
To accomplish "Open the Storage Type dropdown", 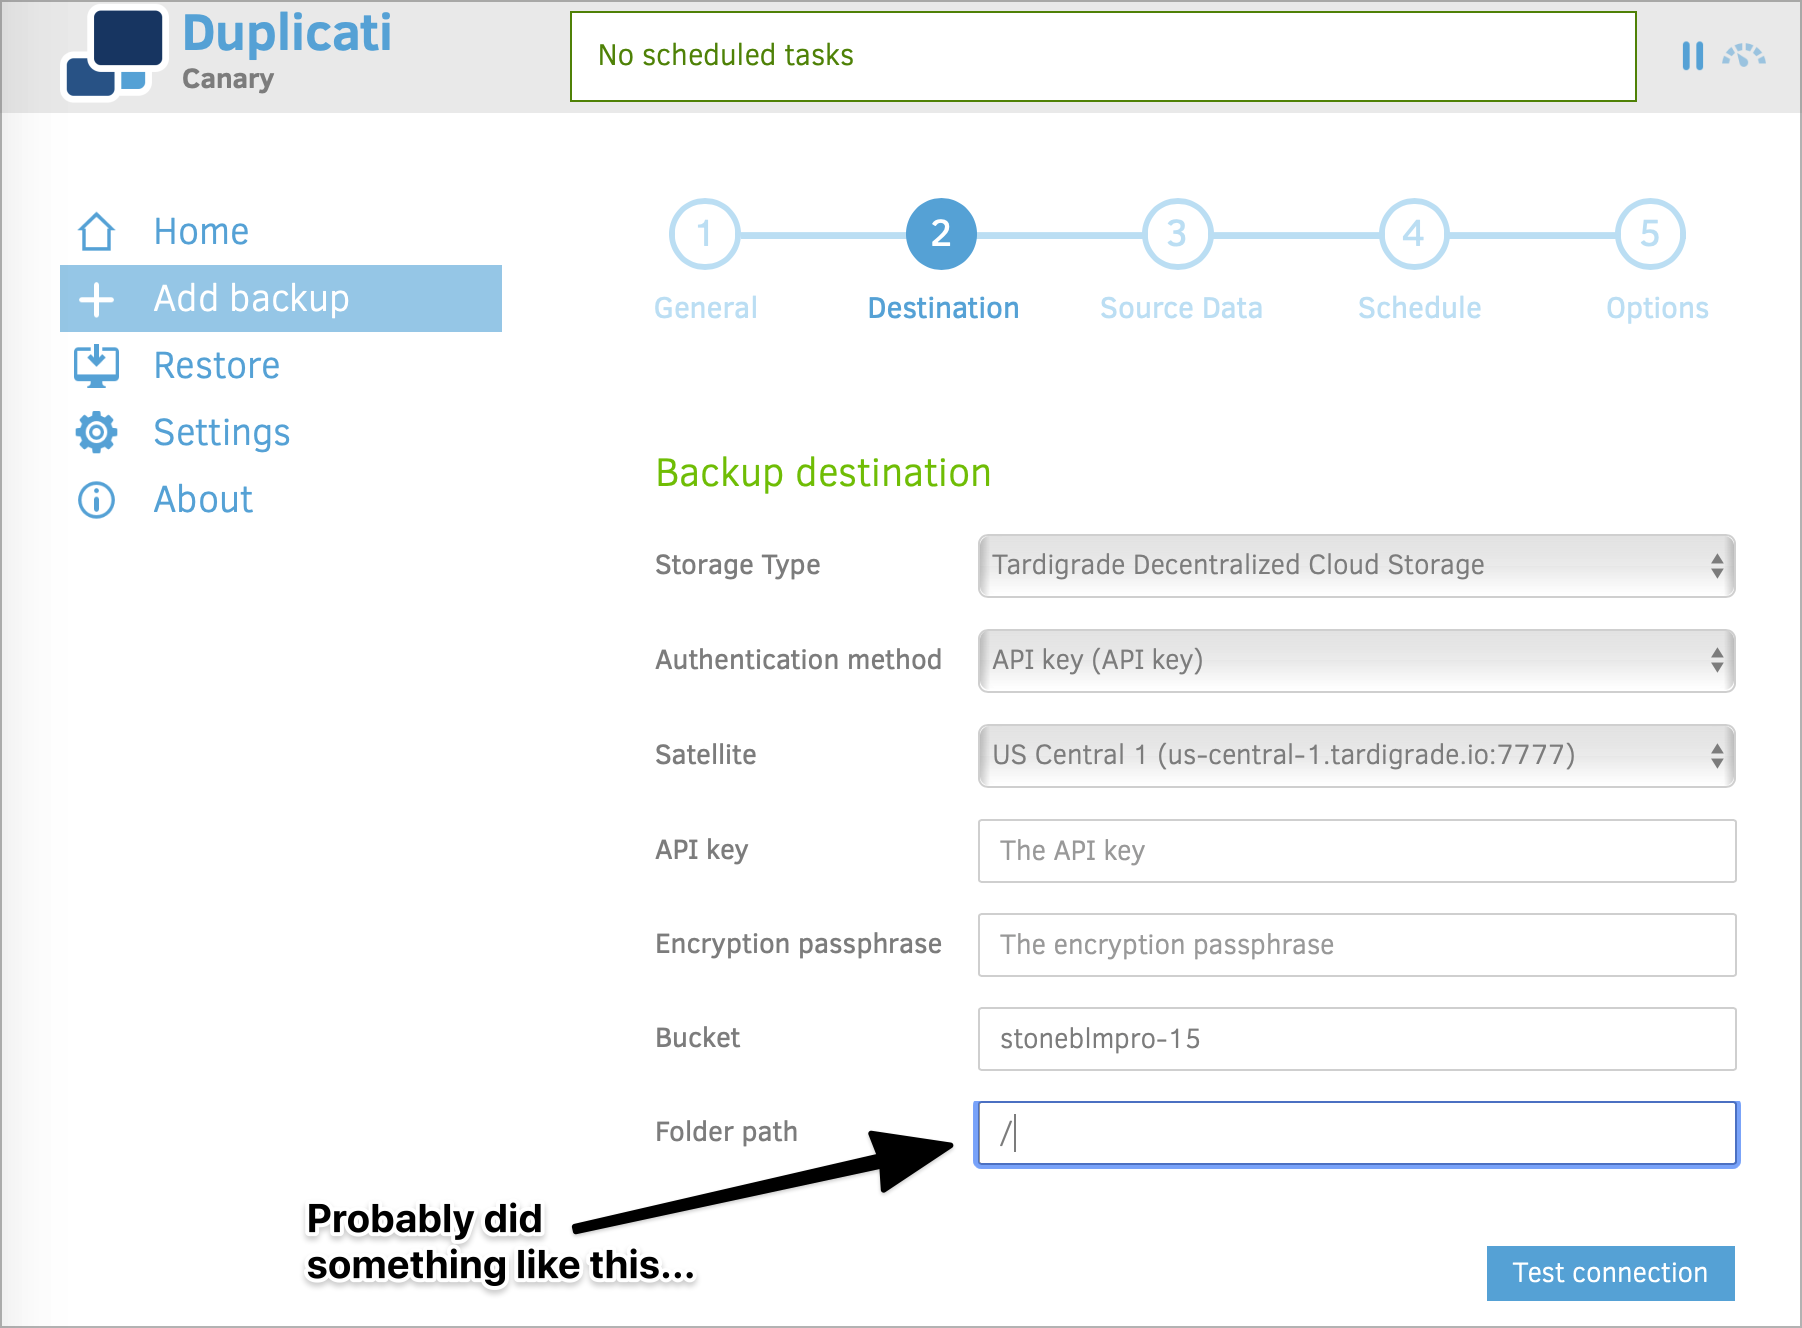I will (x=1356, y=566).
